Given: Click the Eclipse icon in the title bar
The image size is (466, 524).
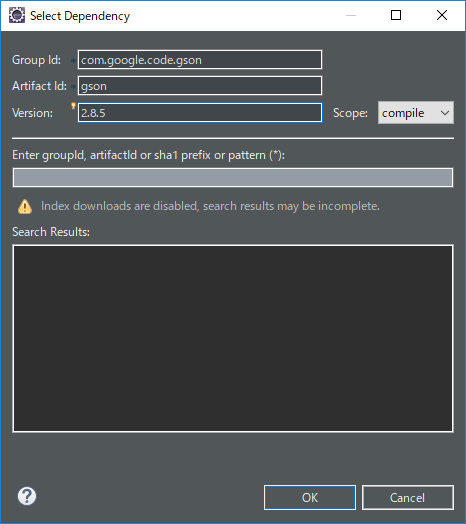Looking at the screenshot, I should tap(17, 15).
